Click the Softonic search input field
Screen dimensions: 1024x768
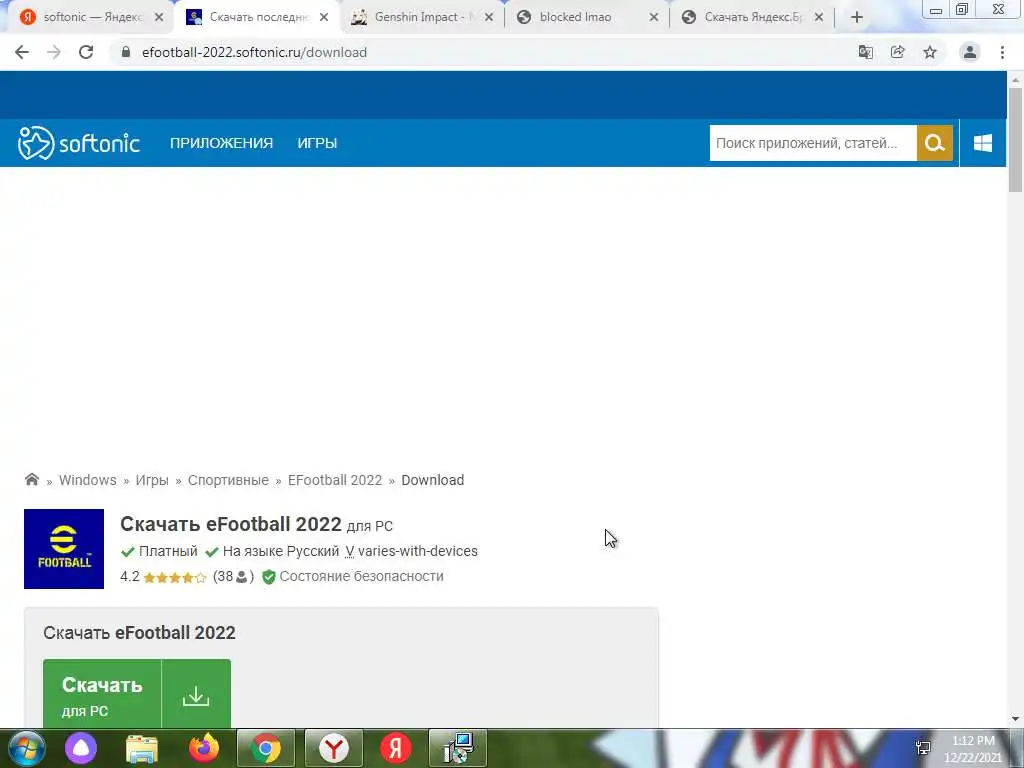point(813,143)
